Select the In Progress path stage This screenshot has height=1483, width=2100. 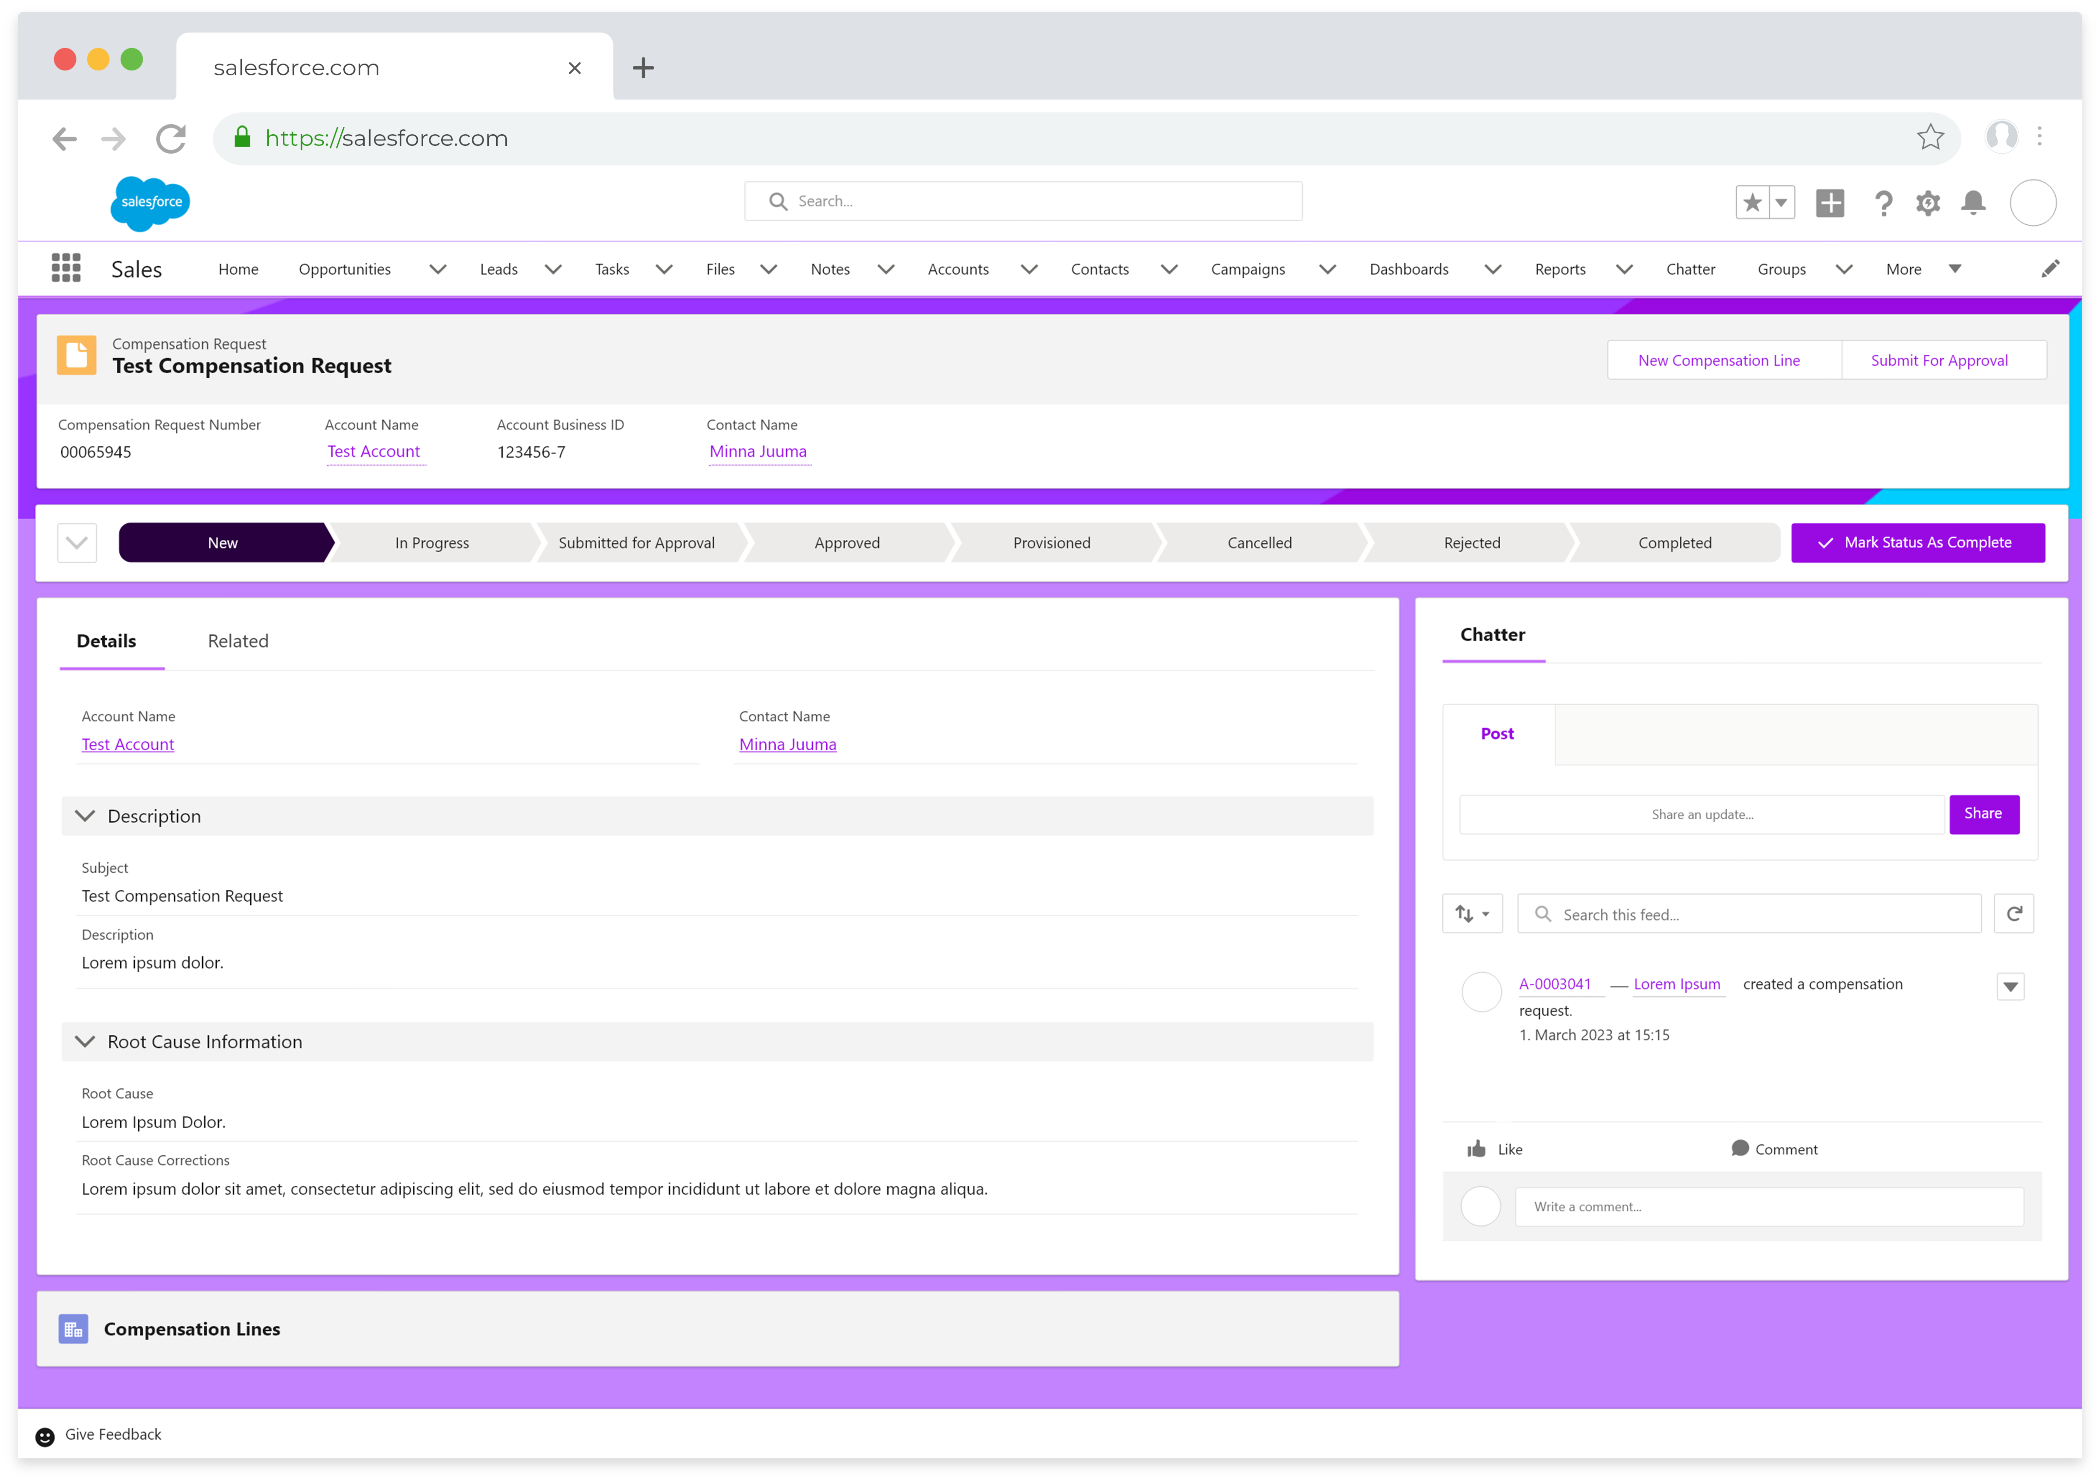click(x=432, y=542)
